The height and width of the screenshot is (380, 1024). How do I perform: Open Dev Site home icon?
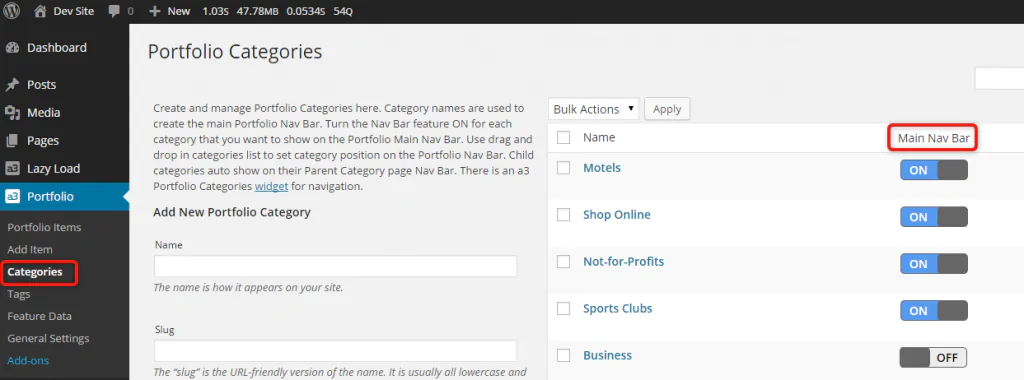[x=40, y=11]
